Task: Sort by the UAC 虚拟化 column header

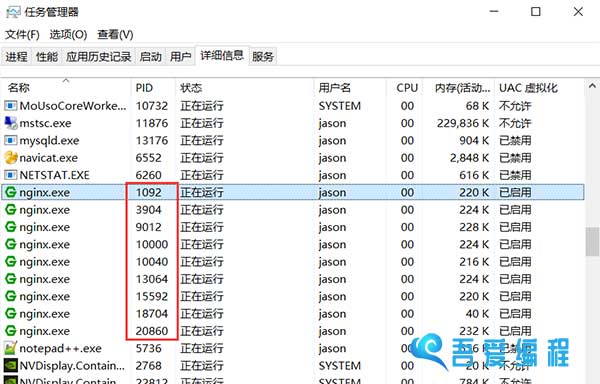Action: [540, 88]
